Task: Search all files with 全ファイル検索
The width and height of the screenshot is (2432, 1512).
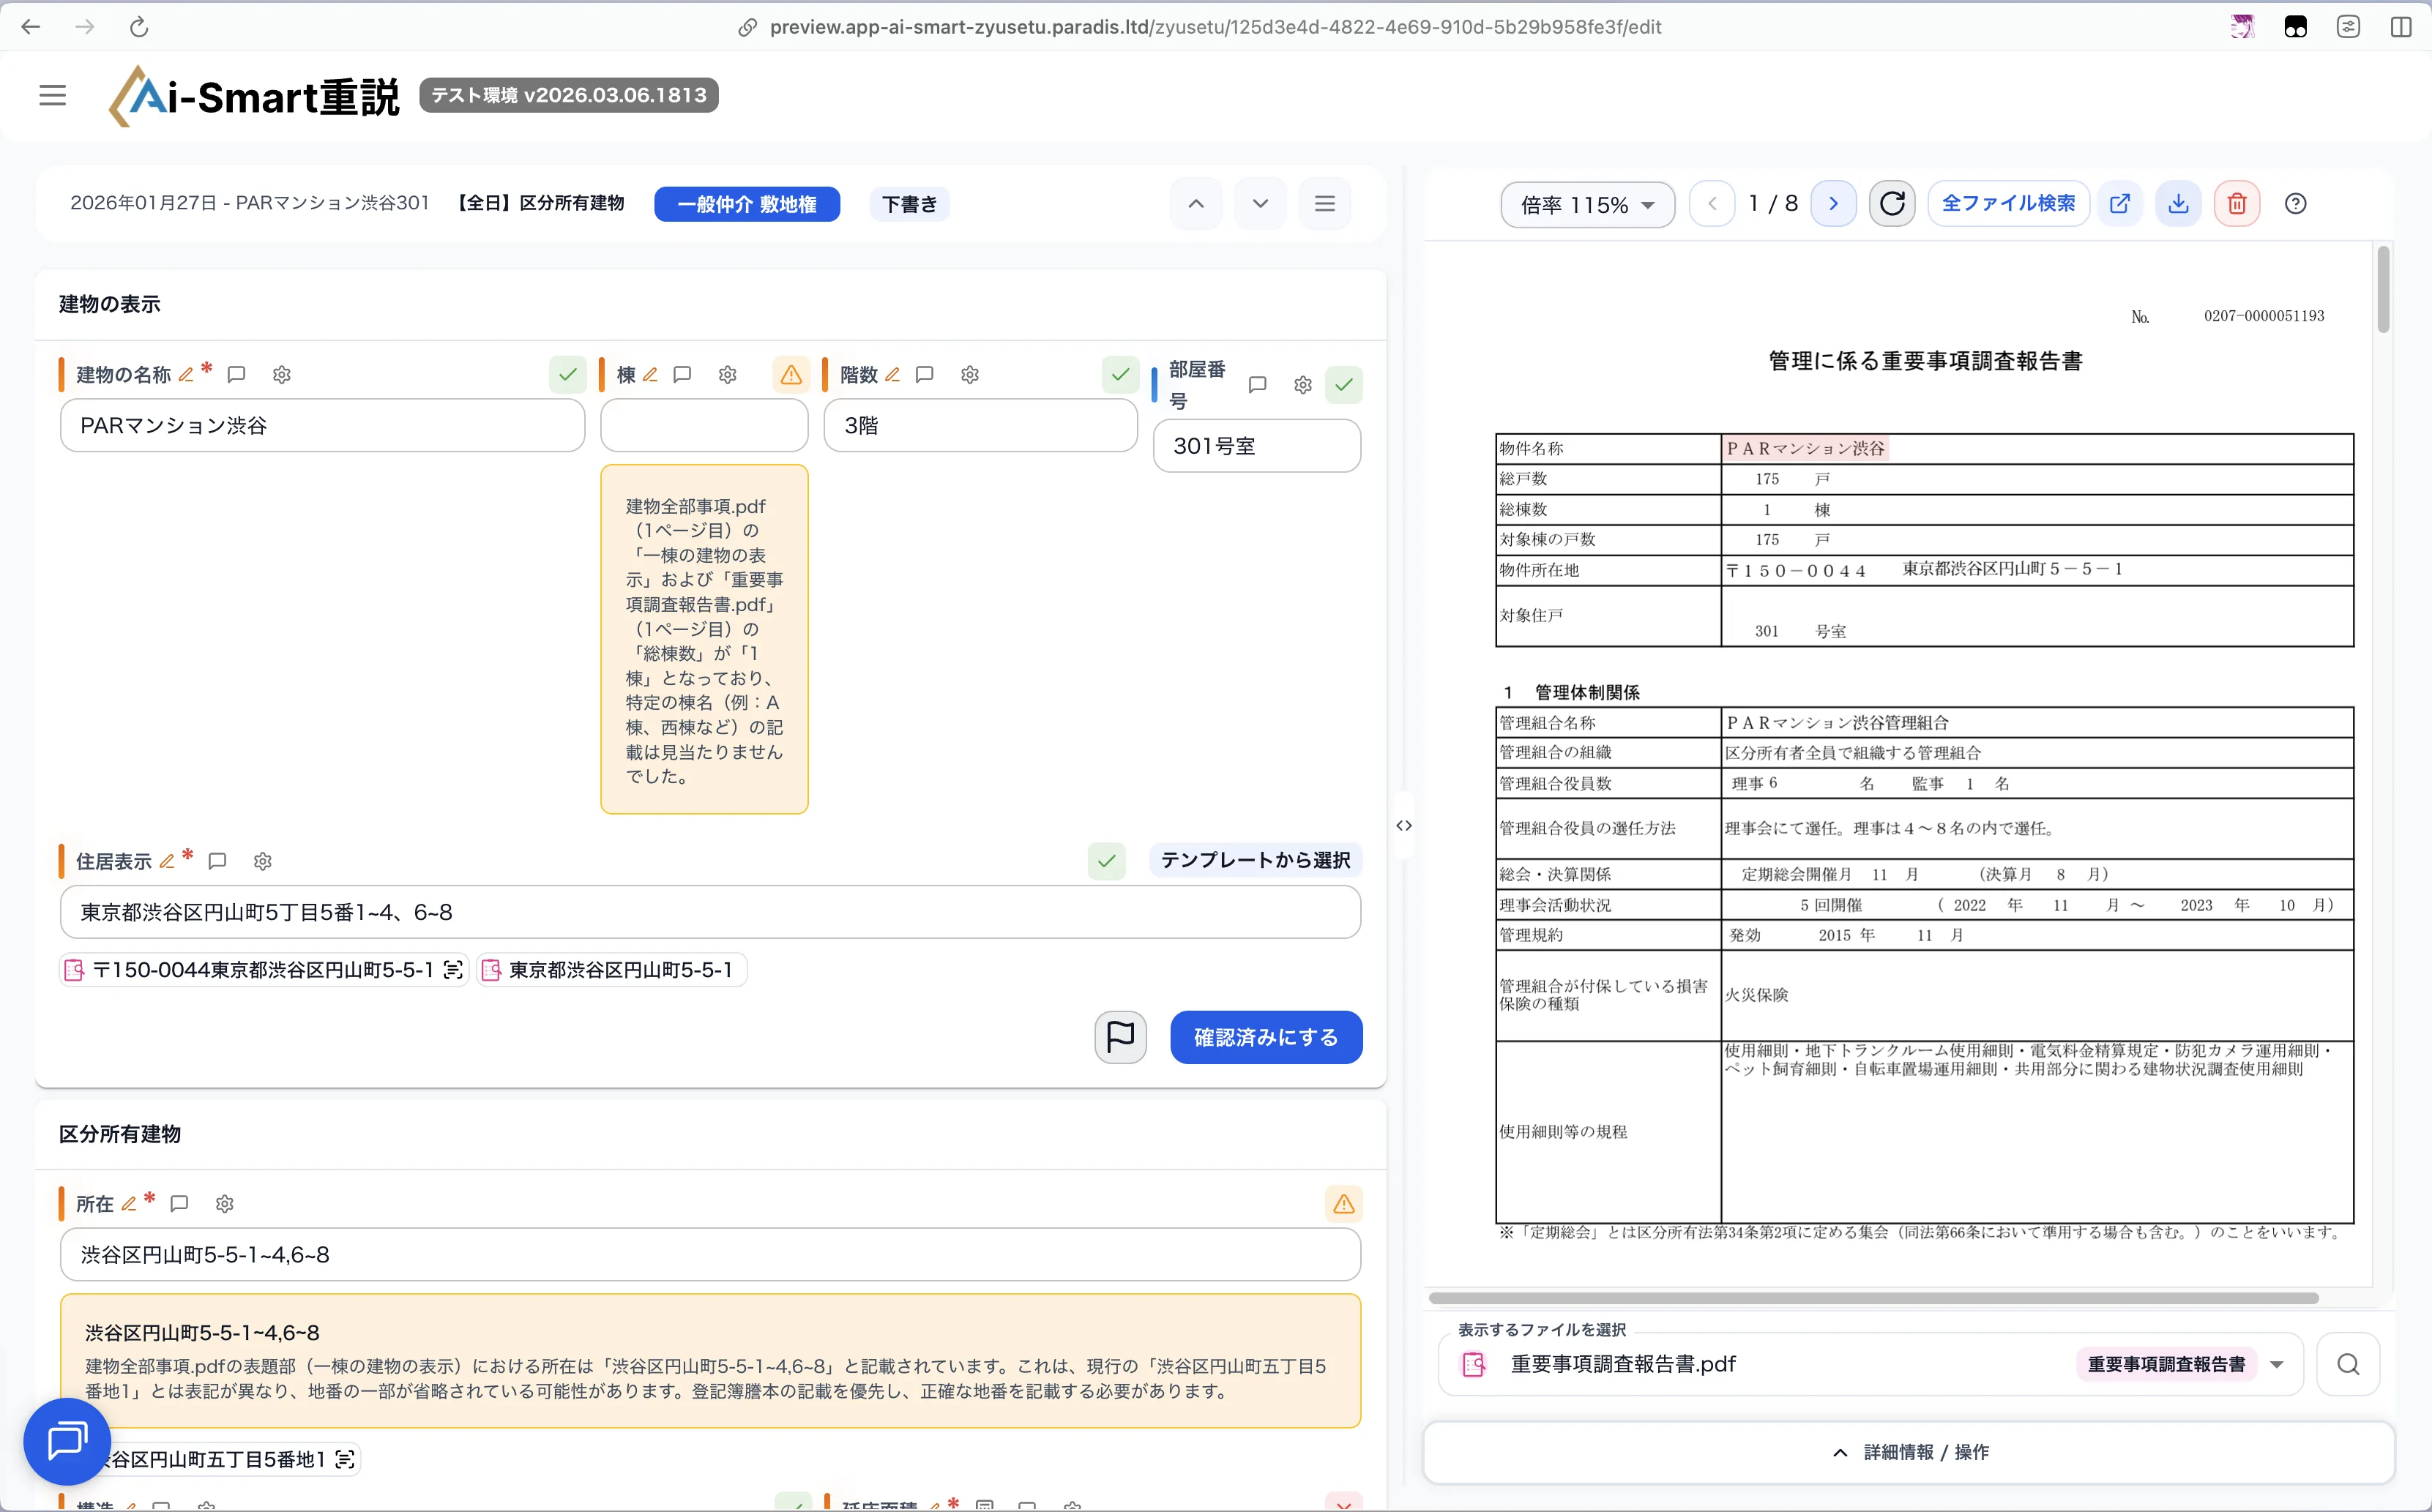Action: pyautogui.click(x=2008, y=204)
